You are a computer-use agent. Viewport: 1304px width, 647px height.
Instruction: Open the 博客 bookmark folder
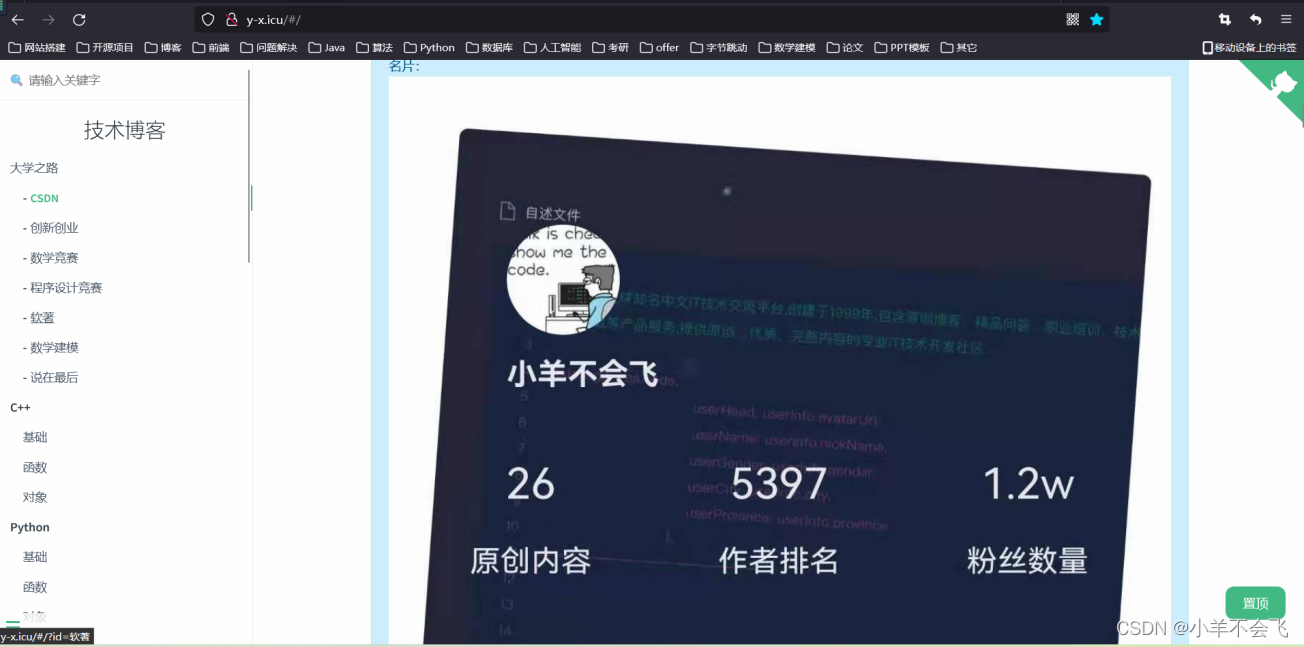[163, 47]
